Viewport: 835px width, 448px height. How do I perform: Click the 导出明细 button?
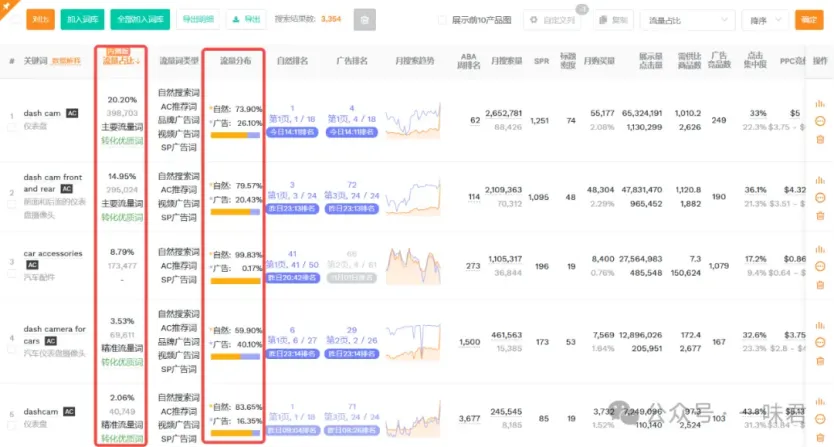[x=198, y=19]
